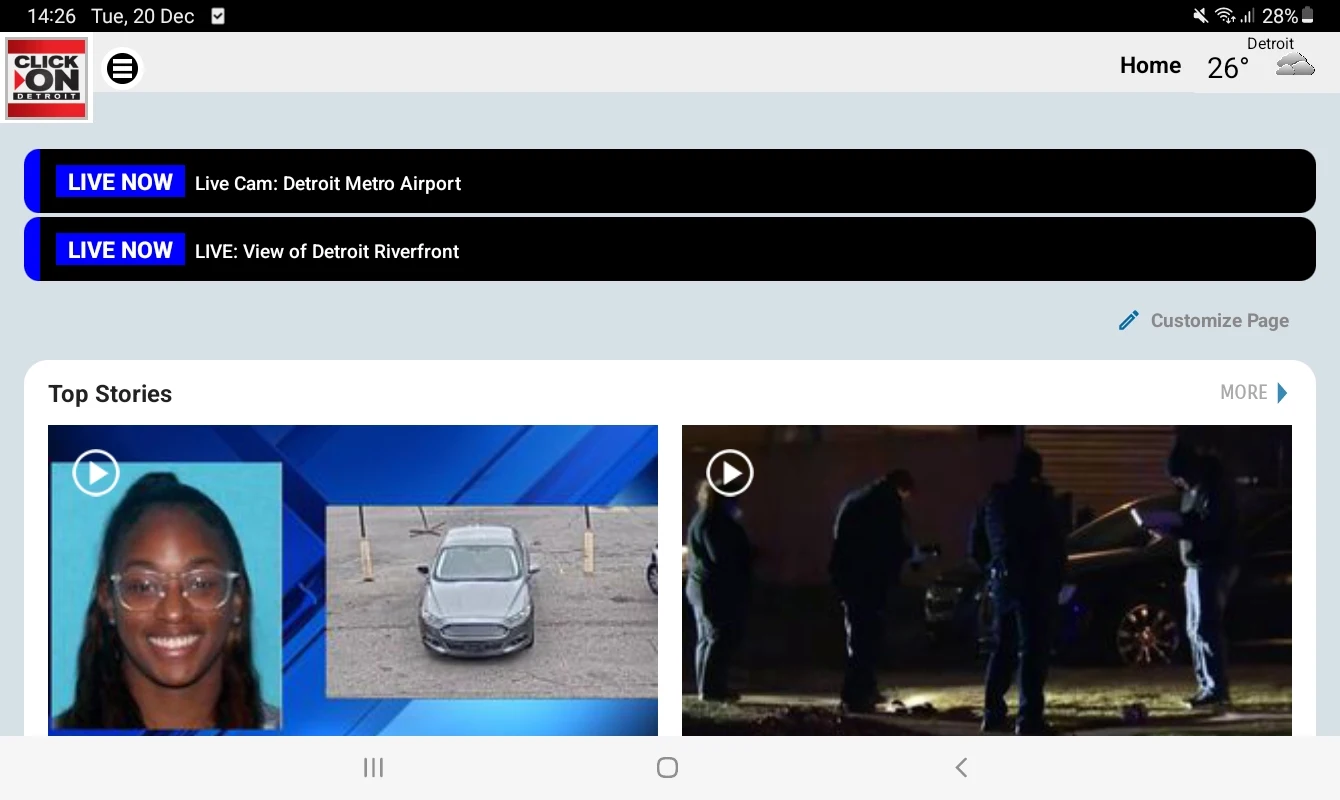
Task: Click the pencil icon next to Customize Page
Action: [1128, 319]
